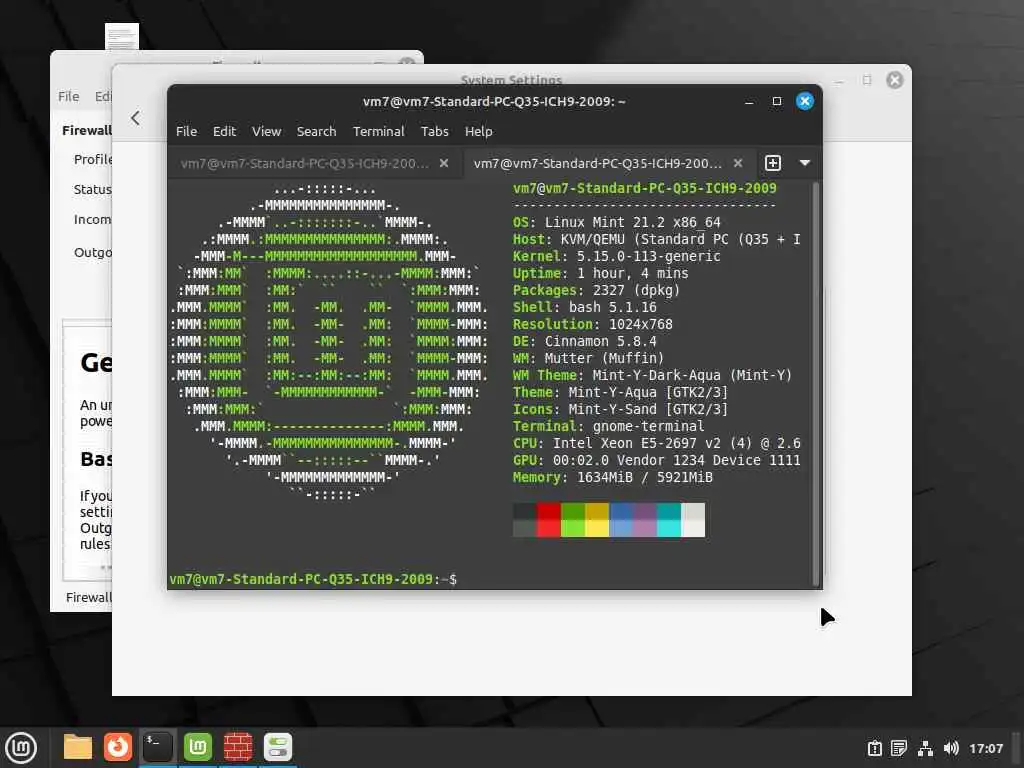The image size is (1024, 768).
Task: Click the 'OS: Linux Mint 21.2' line
Action: pos(616,223)
